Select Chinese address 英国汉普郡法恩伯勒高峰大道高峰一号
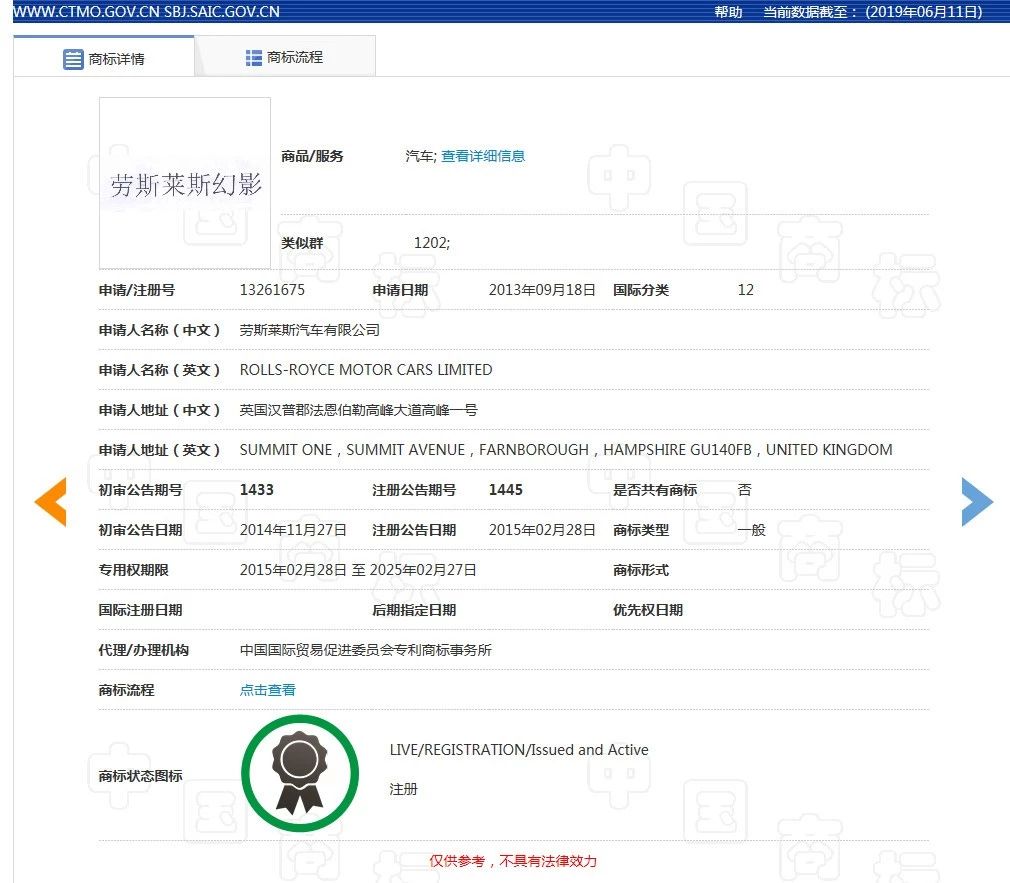 tap(358, 410)
